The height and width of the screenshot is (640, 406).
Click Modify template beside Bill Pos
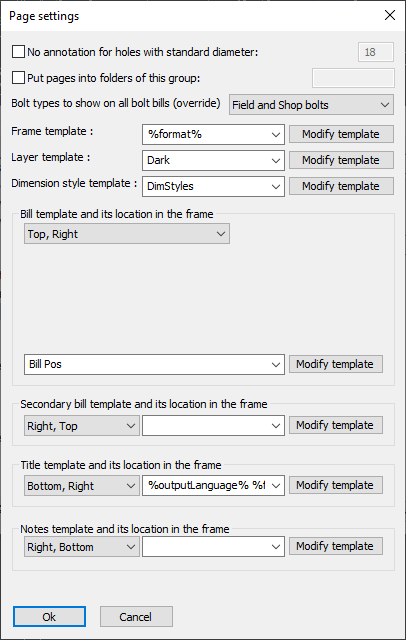click(x=336, y=364)
